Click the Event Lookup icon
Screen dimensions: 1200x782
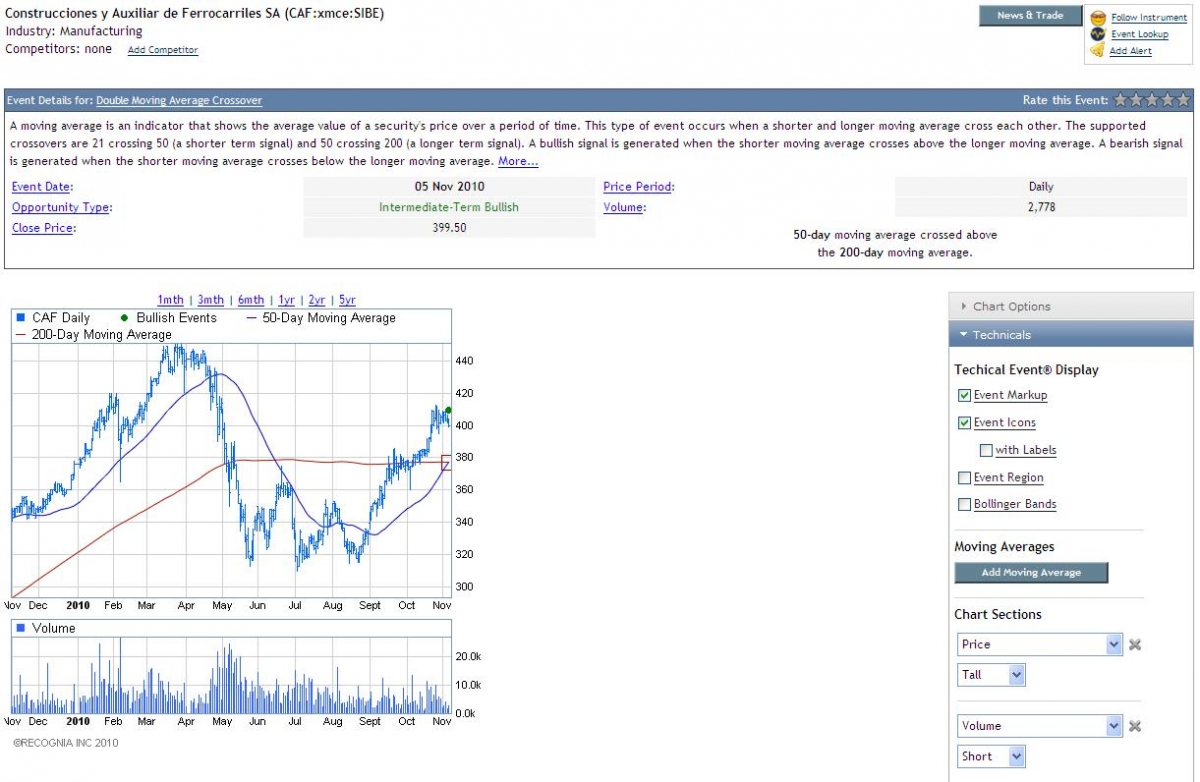[1098, 34]
